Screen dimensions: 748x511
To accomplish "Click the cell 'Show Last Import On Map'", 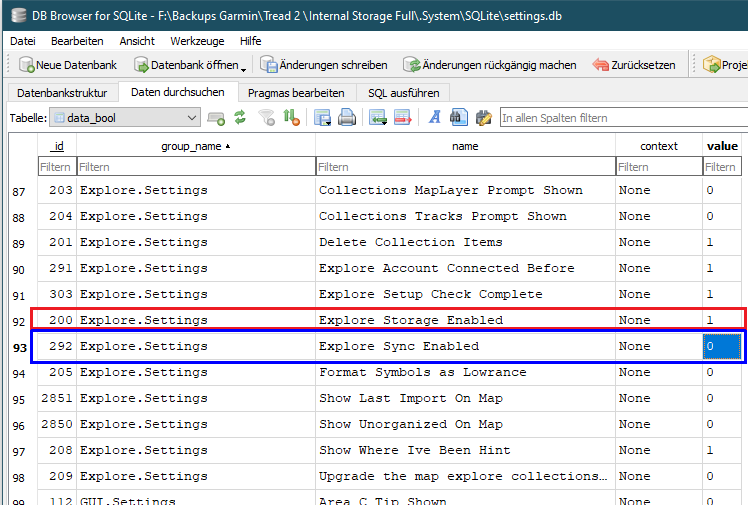I will tap(465, 398).
